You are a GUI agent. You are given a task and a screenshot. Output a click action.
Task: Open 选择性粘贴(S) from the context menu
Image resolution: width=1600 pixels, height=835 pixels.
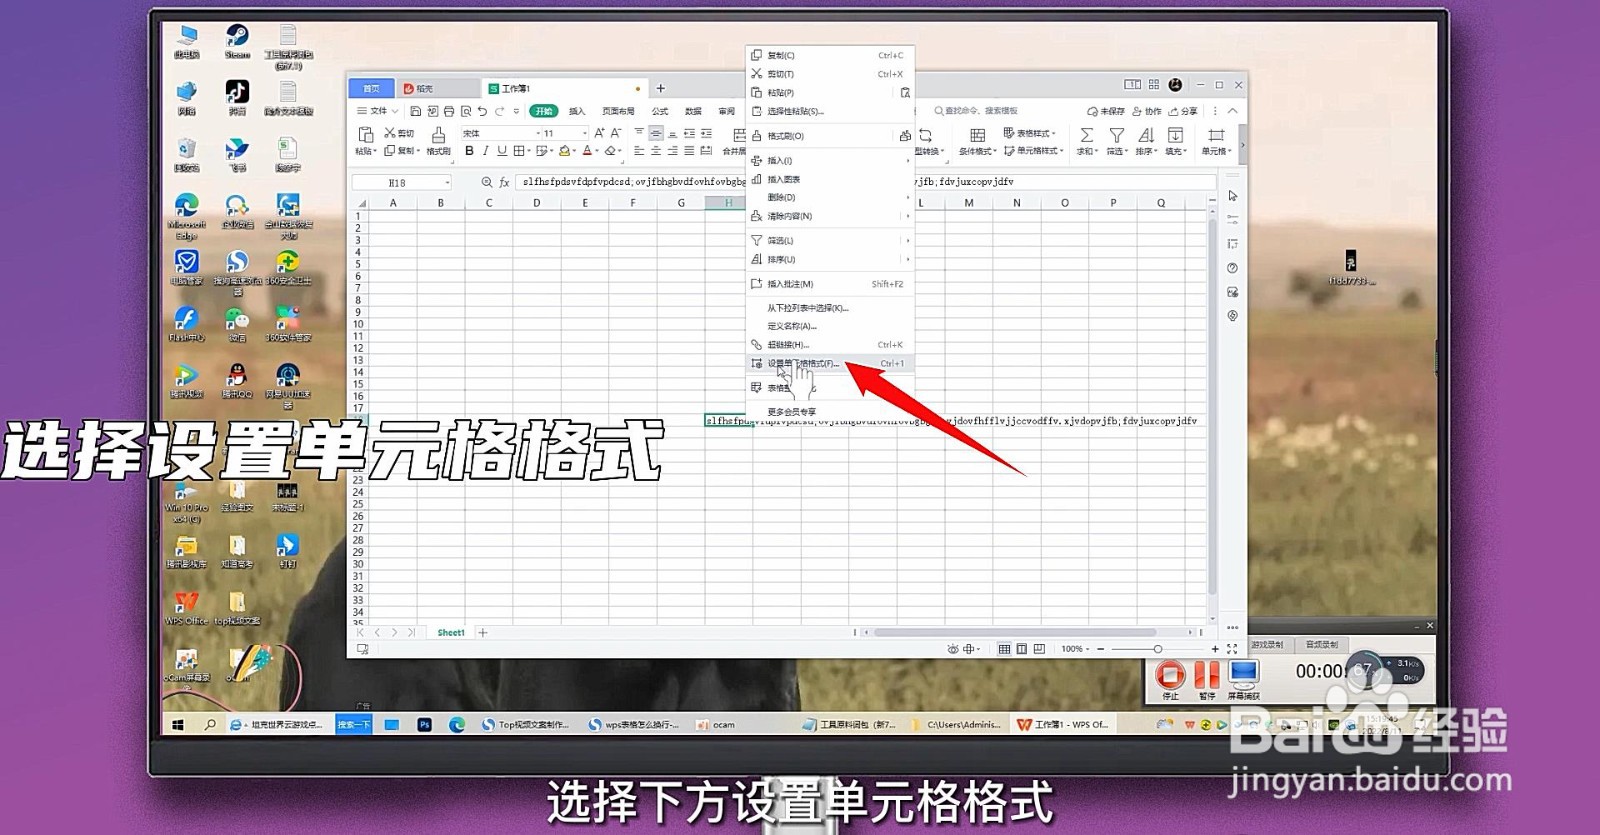pyautogui.click(x=830, y=111)
